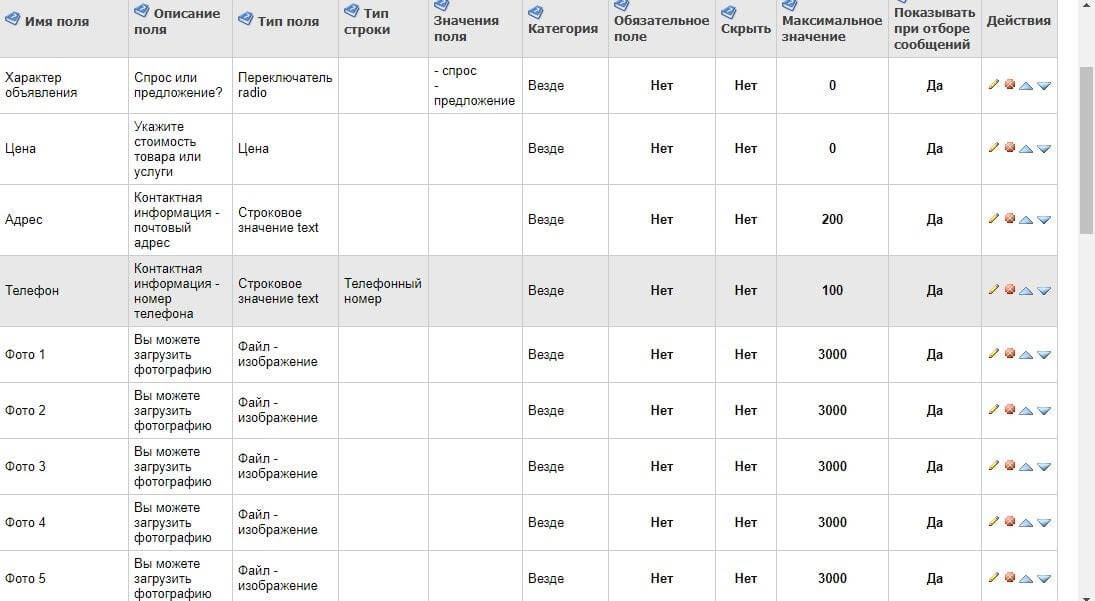The width and height of the screenshot is (1095, 601).
Task: Move Характер объявления field down
Action: 1044,86
